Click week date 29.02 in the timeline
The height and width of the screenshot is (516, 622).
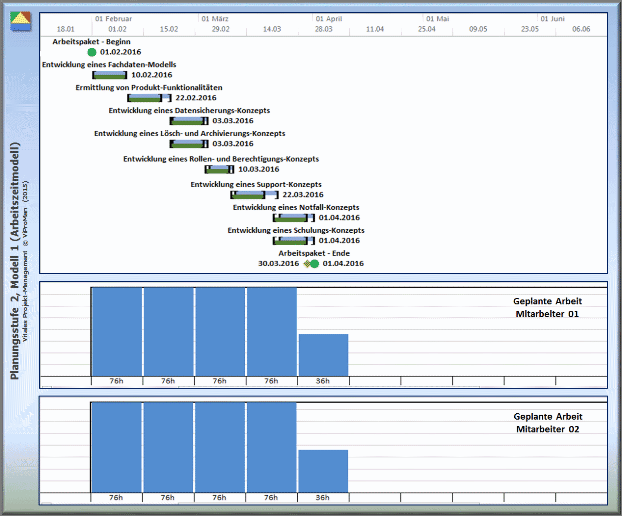click(x=221, y=29)
